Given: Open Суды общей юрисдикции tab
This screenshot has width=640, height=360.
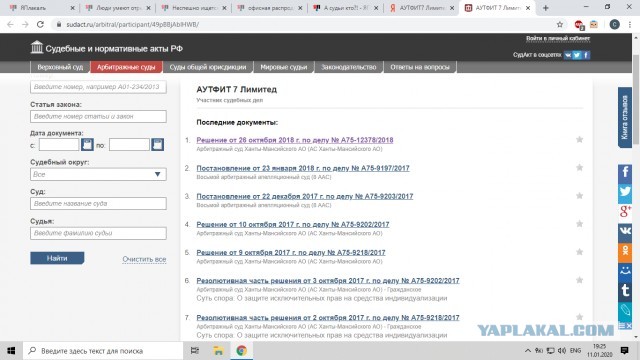Looking at the screenshot, I should pos(208,67).
